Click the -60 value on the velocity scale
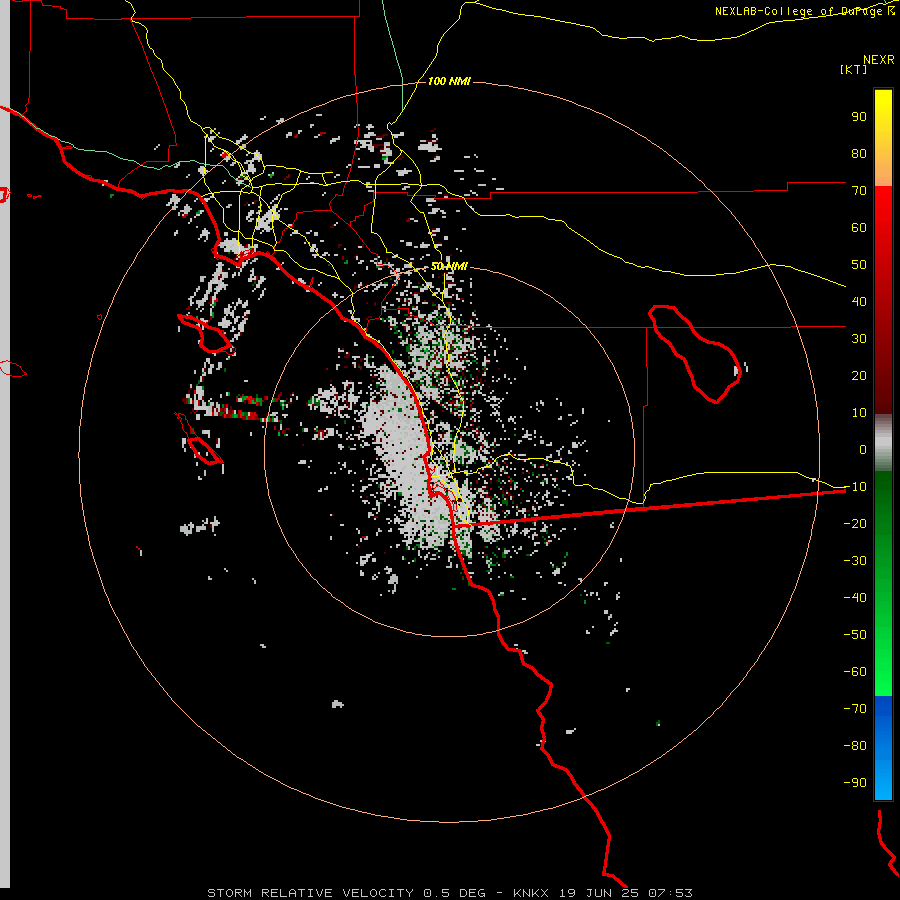This screenshot has width=900, height=900. pyautogui.click(x=855, y=672)
